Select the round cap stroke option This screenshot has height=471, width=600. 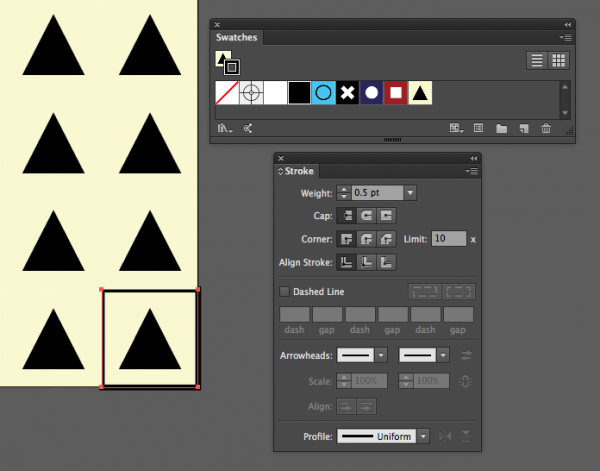pos(366,215)
